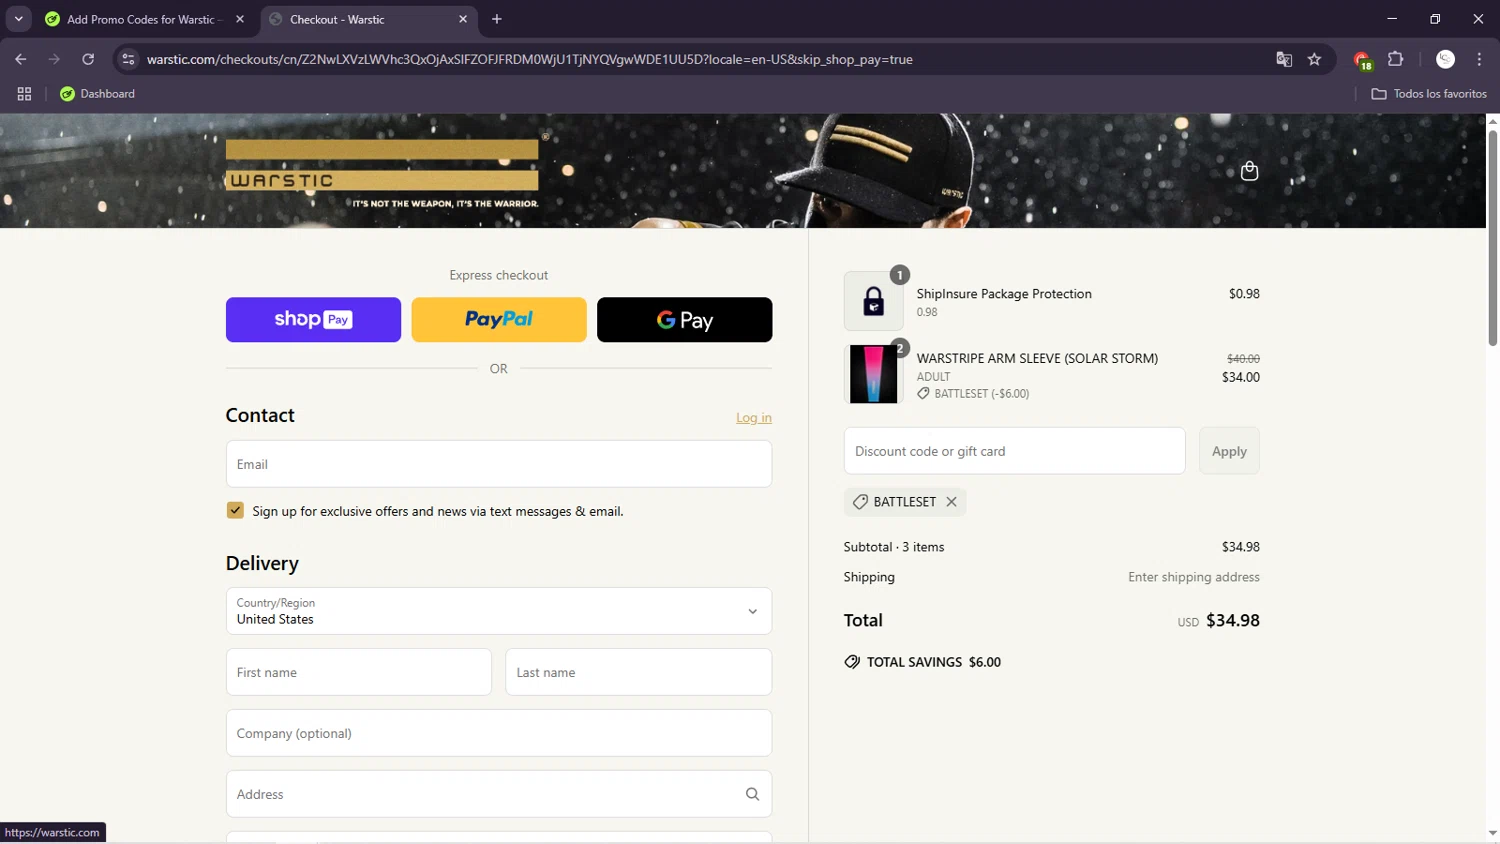Bookmark this page with the star icon
Image resolution: width=1500 pixels, height=844 pixels.
pyautogui.click(x=1314, y=59)
